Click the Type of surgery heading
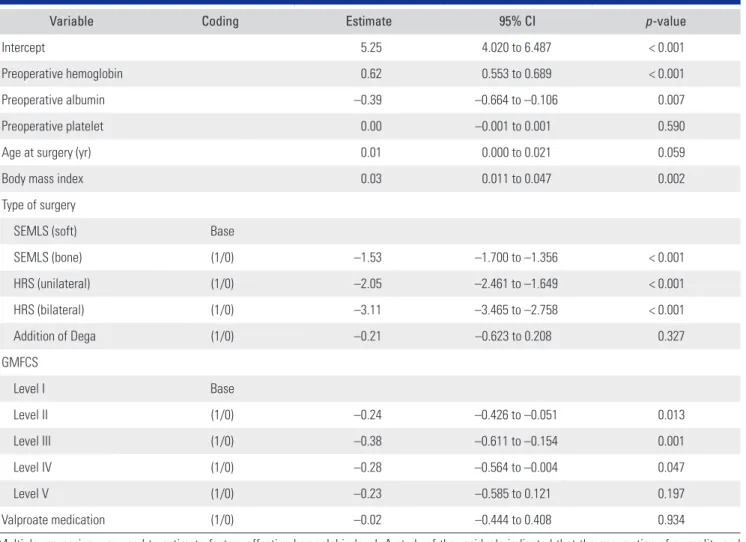Screen dimensions: 746x542 pos(39,205)
